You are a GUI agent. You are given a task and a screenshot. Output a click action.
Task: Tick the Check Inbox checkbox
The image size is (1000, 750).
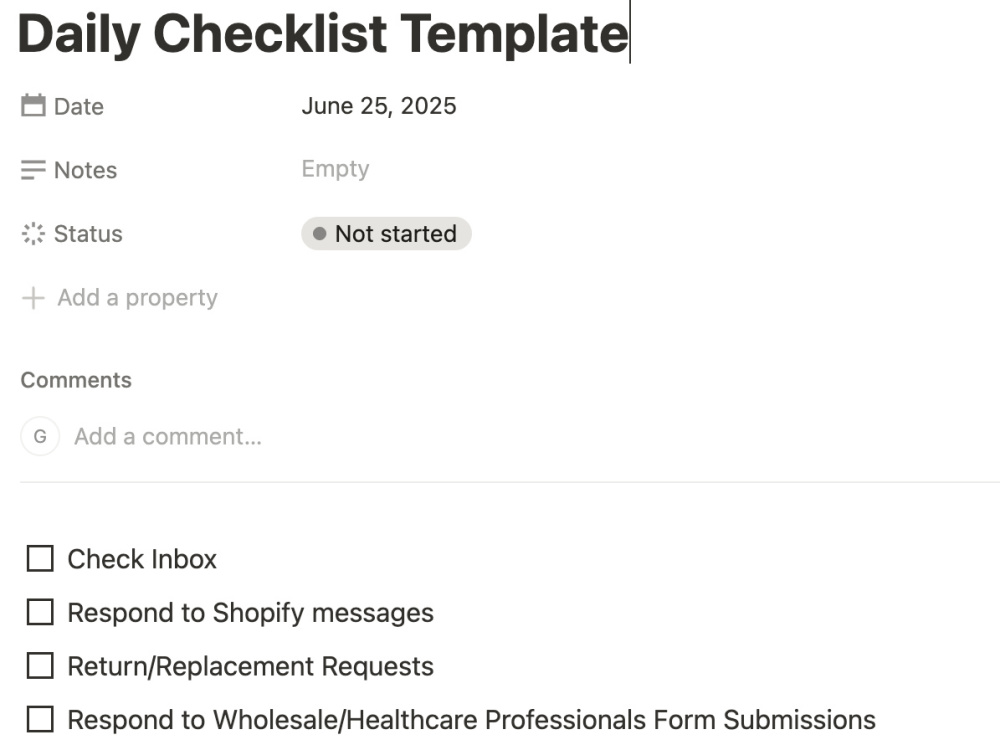tap(40, 559)
